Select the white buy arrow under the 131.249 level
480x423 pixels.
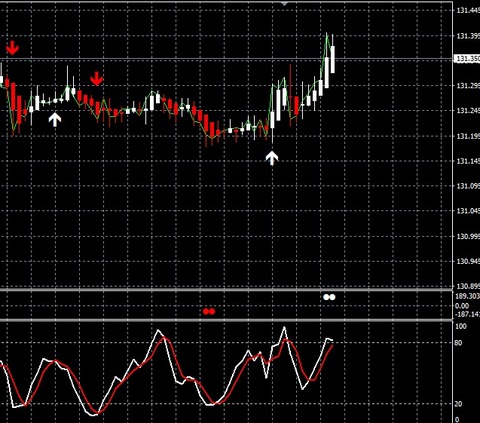pos(55,119)
